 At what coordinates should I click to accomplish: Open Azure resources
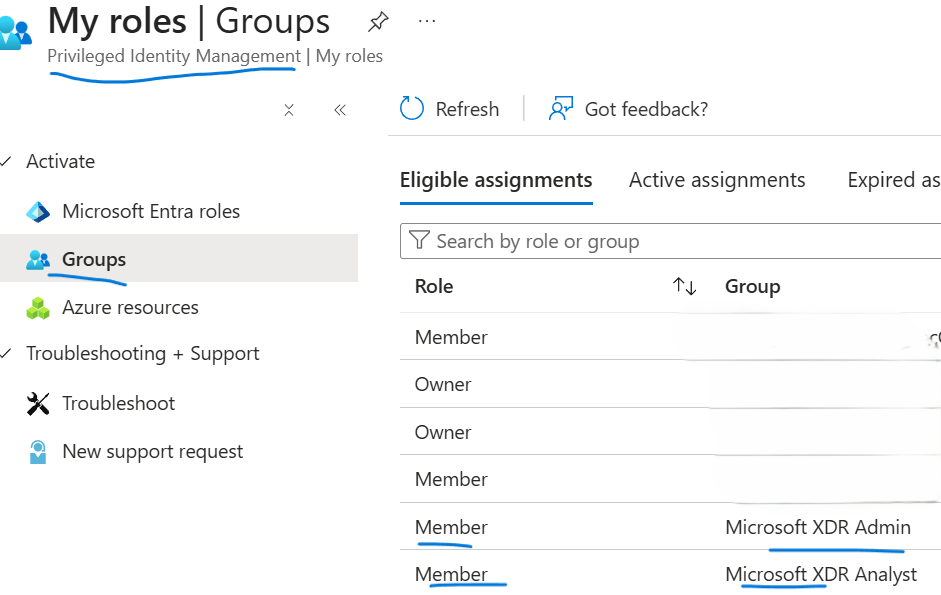click(x=130, y=307)
